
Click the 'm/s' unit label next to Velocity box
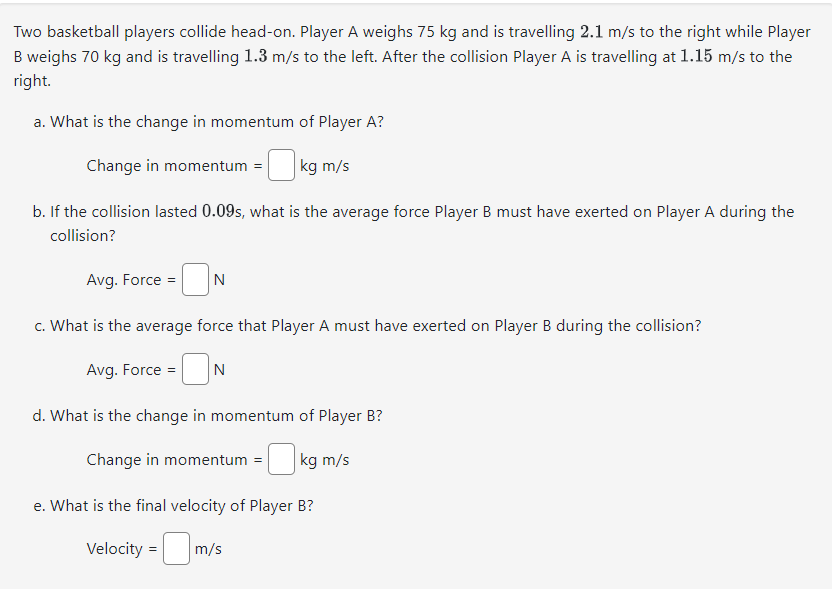click(x=208, y=549)
